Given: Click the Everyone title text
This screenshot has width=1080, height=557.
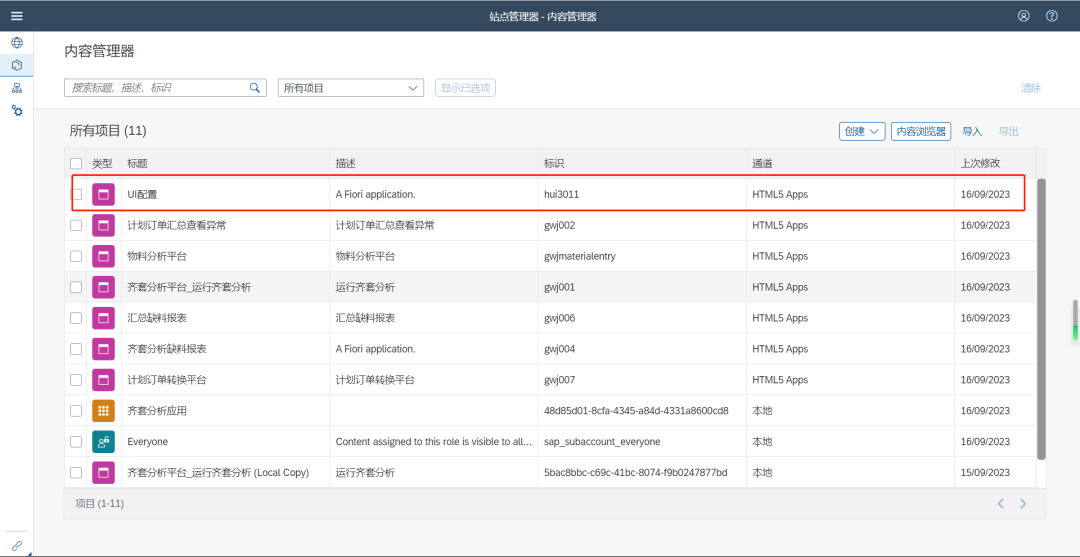Looking at the screenshot, I should coord(147,441).
